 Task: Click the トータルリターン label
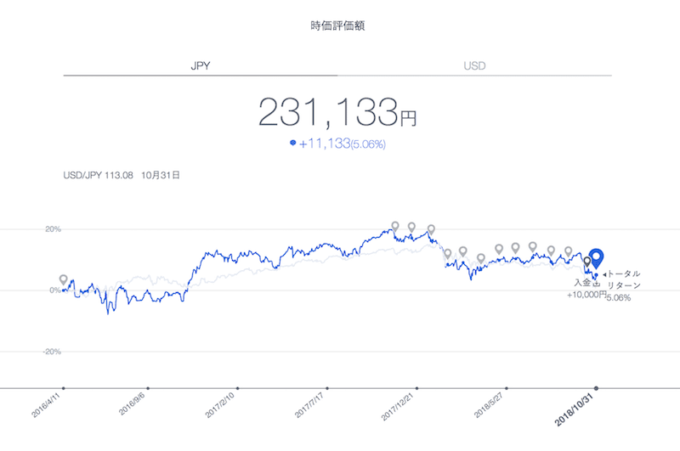pyautogui.click(x=623, y=279)
